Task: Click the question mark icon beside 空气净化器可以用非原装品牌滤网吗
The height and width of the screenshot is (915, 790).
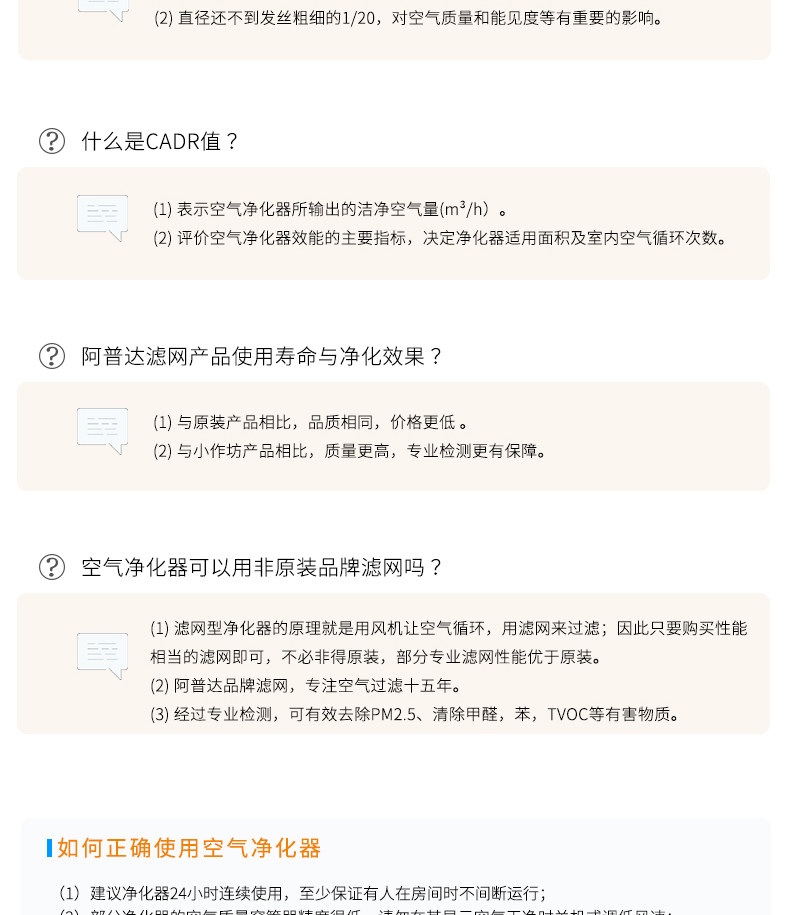Action: (52, 567)
